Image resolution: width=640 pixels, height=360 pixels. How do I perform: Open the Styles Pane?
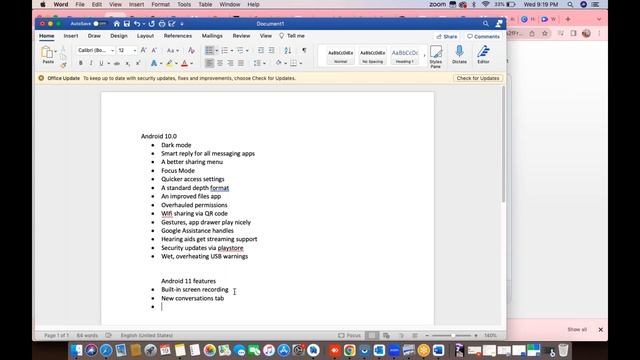[436, 56]
